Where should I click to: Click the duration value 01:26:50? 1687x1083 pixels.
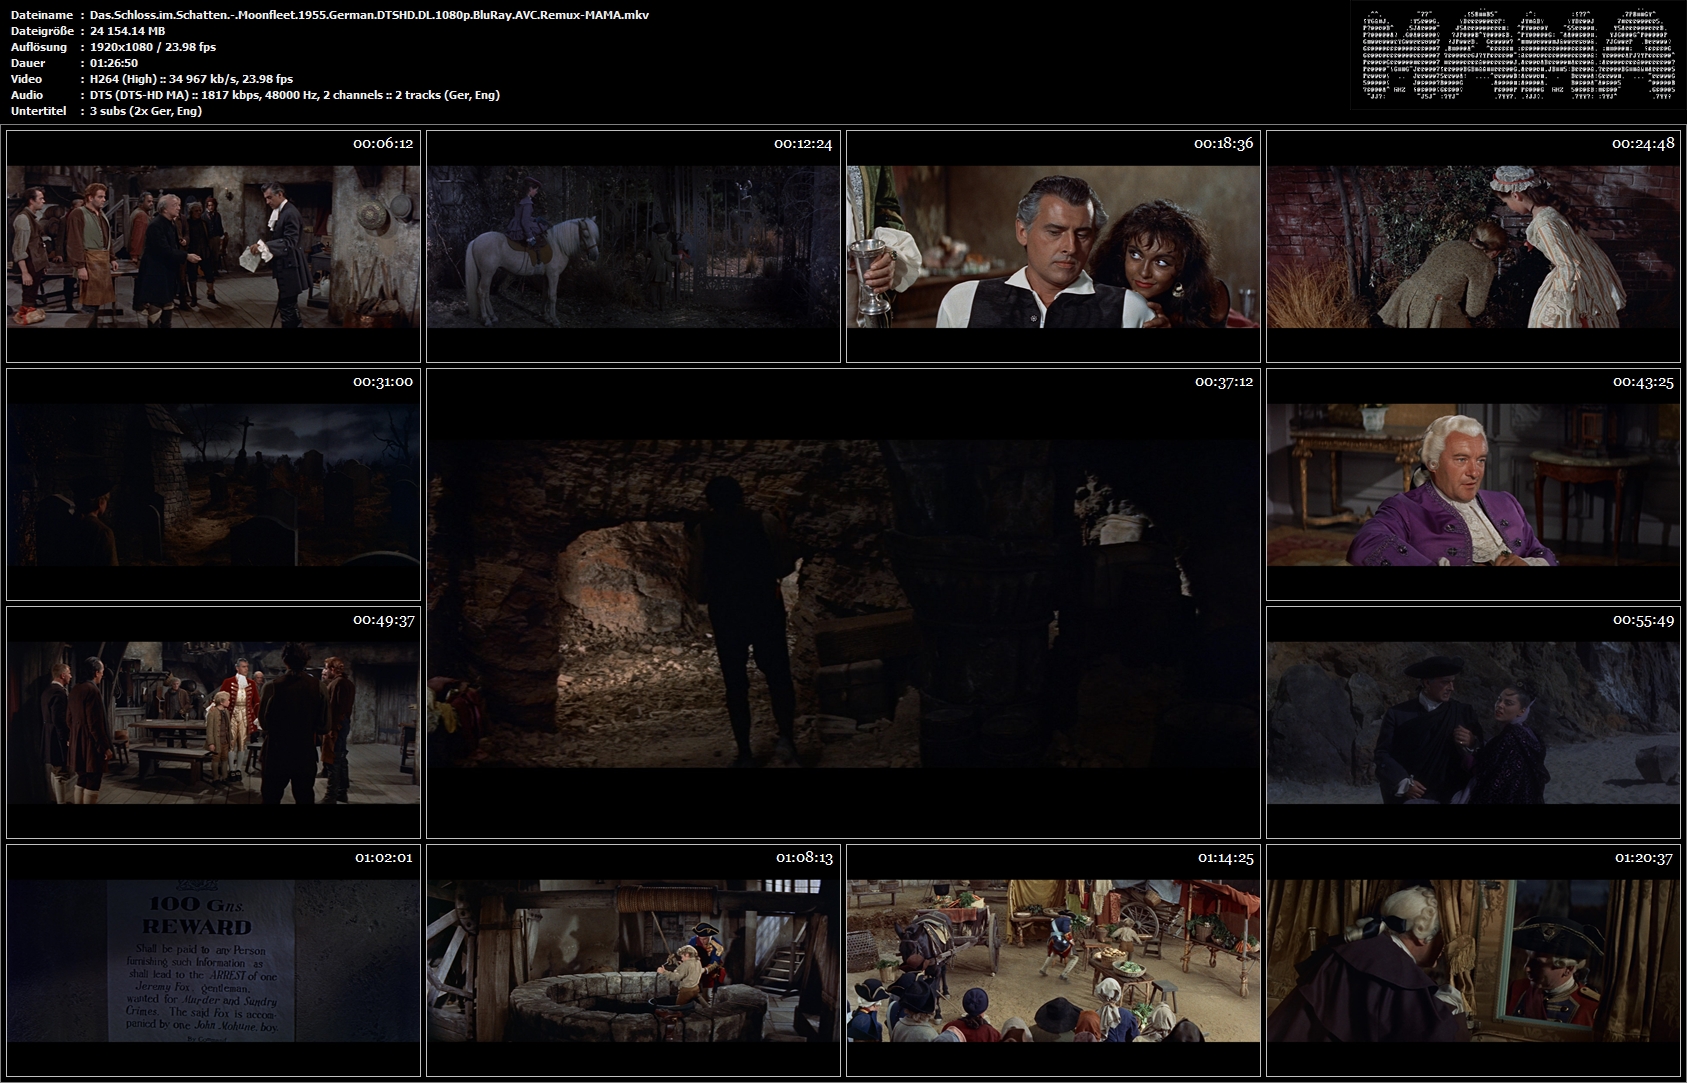click(x=114, y=63)
